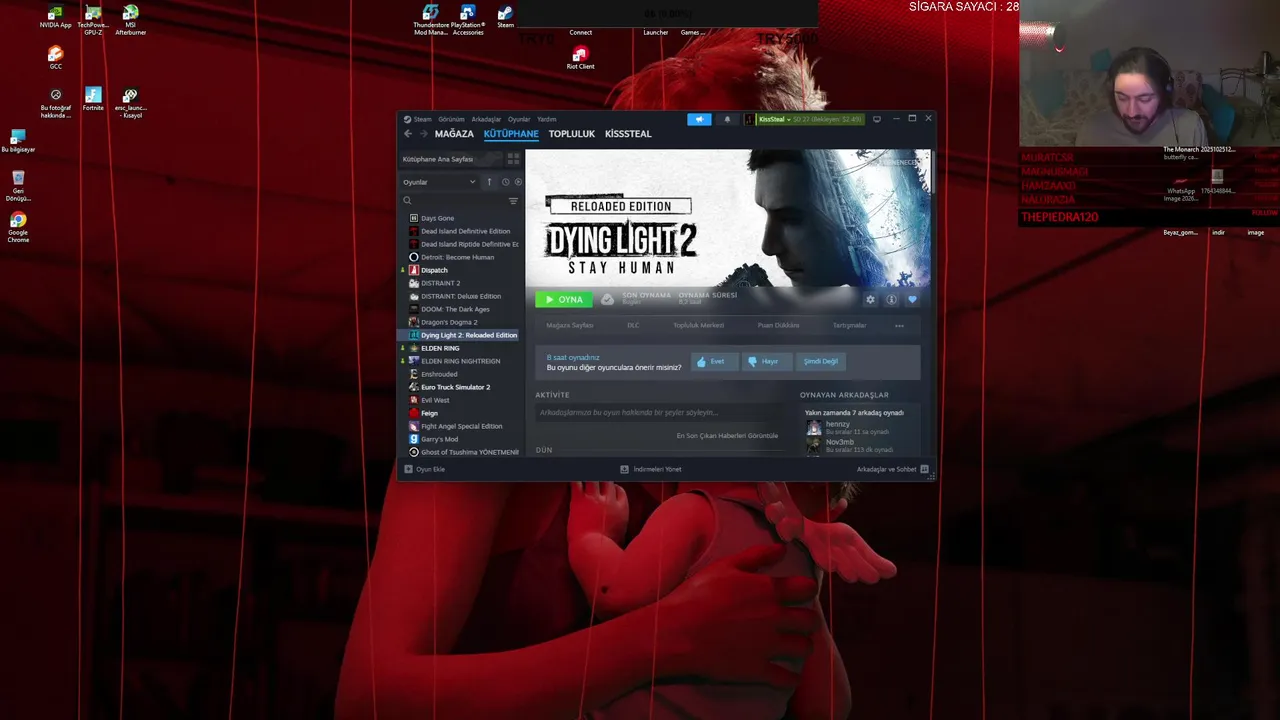
Task: Open Oyunlar menu in menu bar
Action: coord(519,119)
